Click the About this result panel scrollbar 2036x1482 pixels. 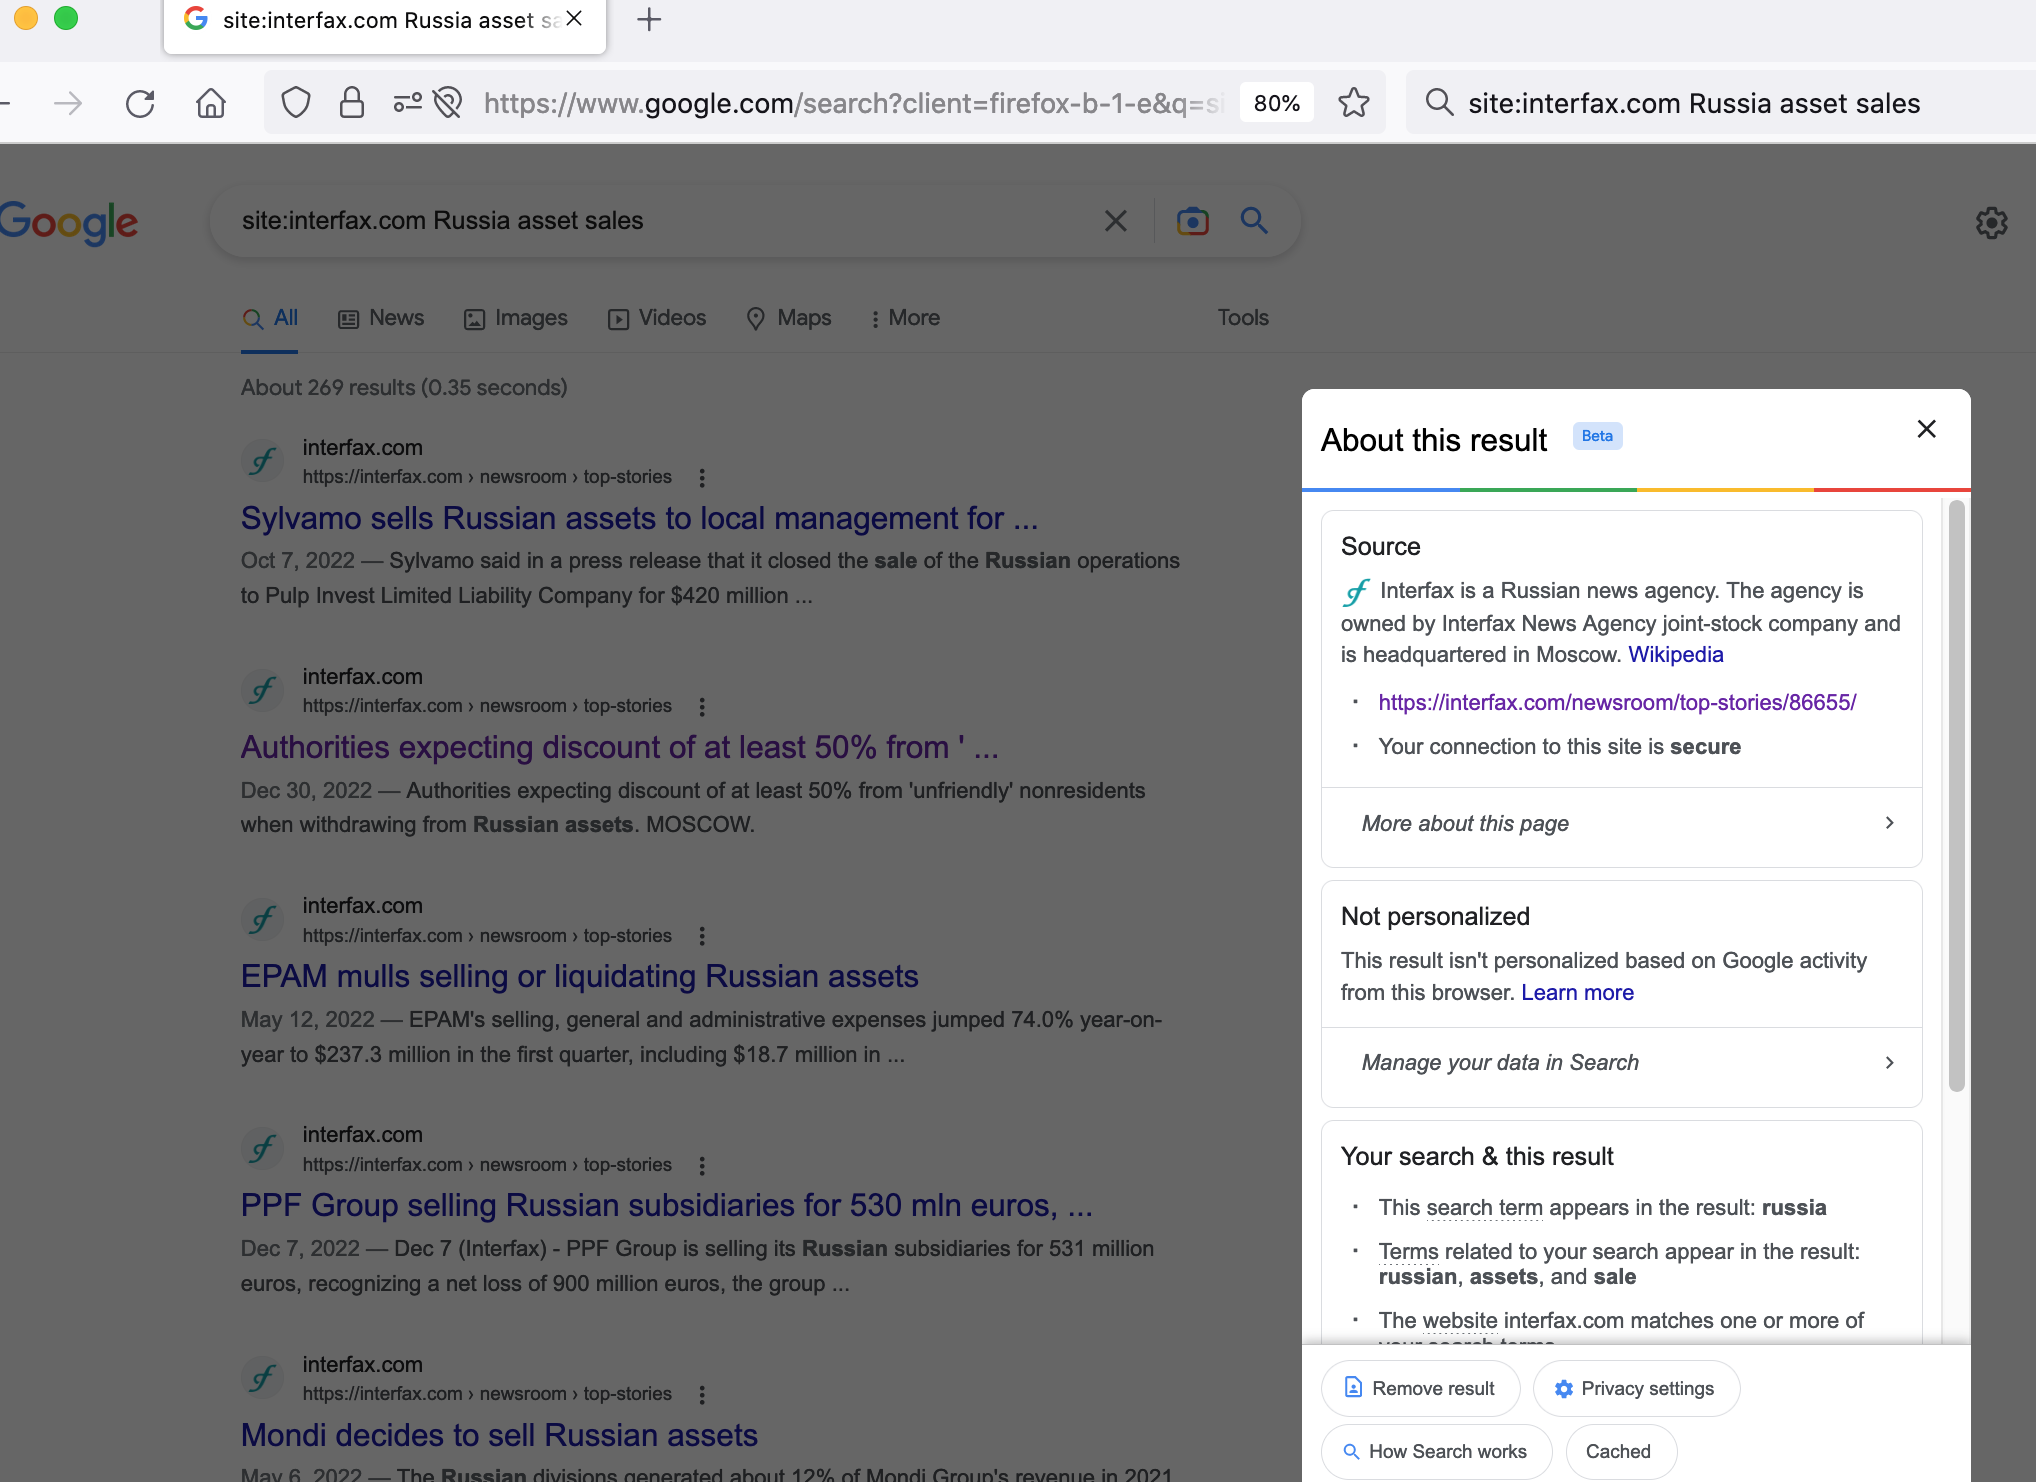(1957, 795)
